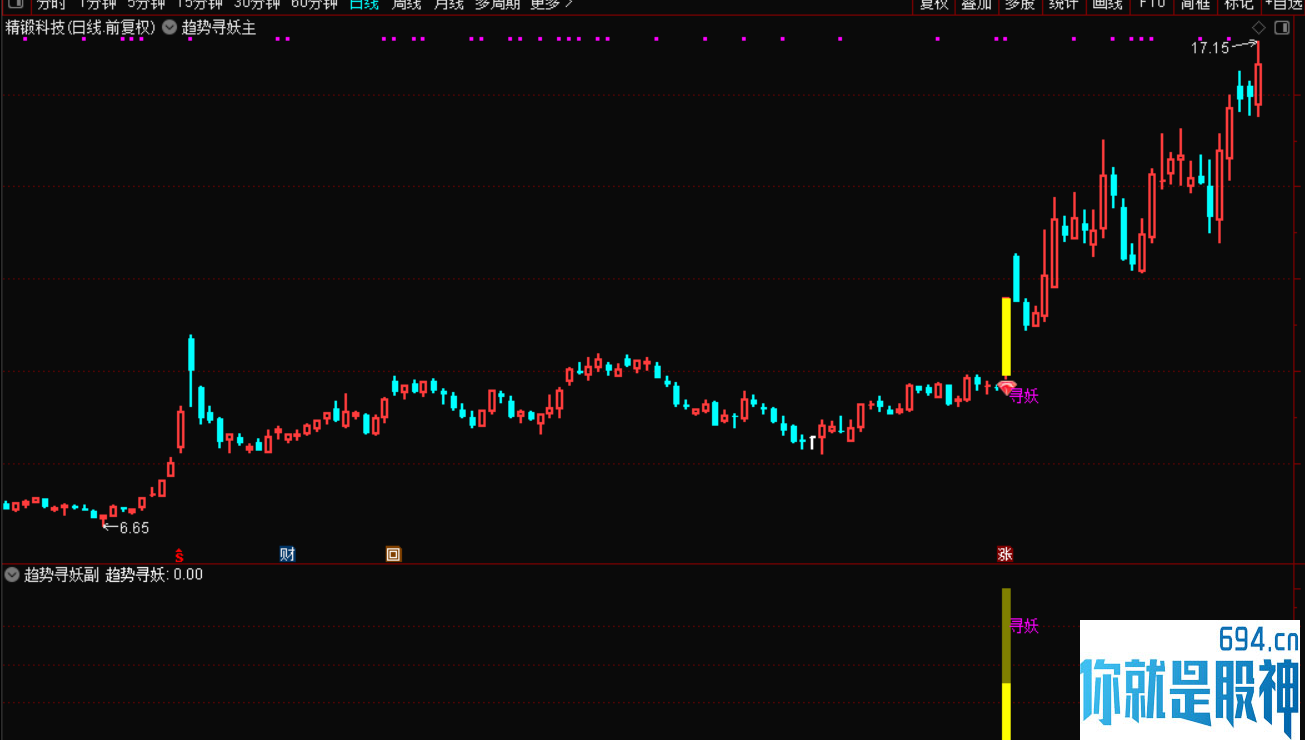Viewport: 1305px width, 740px height.
Task: Switch to the 月线 period tab
Action: point(448,4)
